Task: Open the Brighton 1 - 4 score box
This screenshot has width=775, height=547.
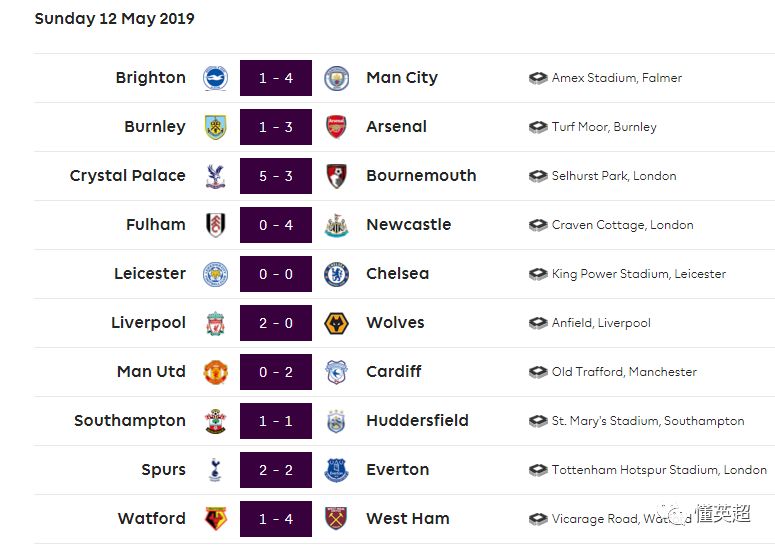Action: (276, 78)
